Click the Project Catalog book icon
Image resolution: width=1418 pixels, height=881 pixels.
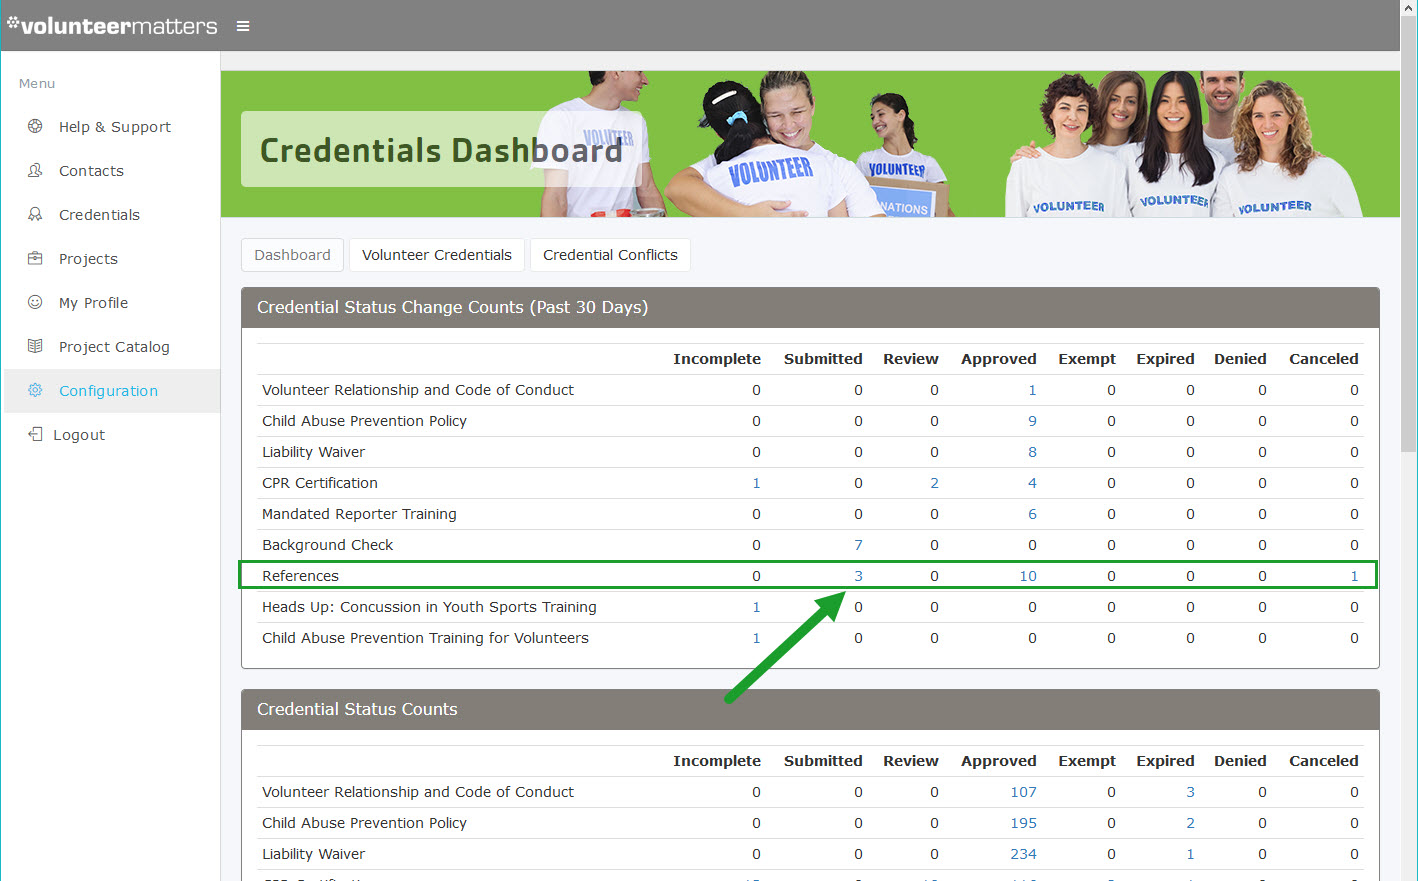(35, 347)
